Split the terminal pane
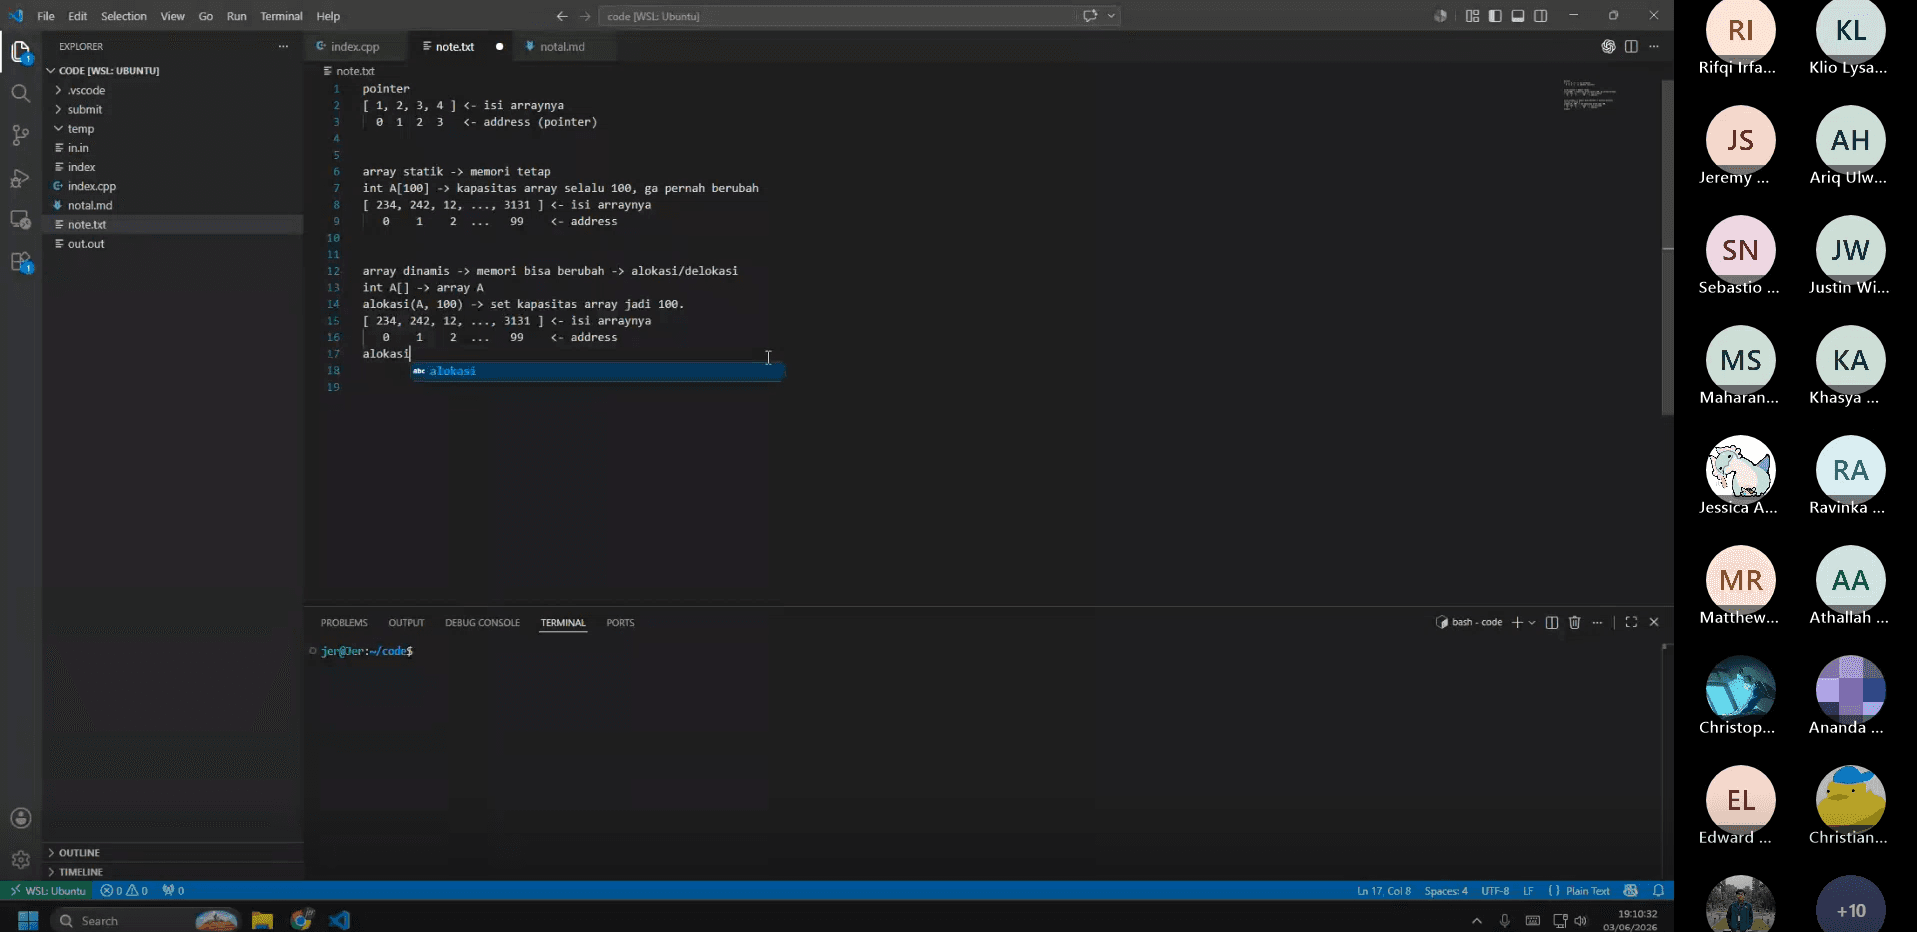The image size is (1917, 932). (x=1552, y=622)
